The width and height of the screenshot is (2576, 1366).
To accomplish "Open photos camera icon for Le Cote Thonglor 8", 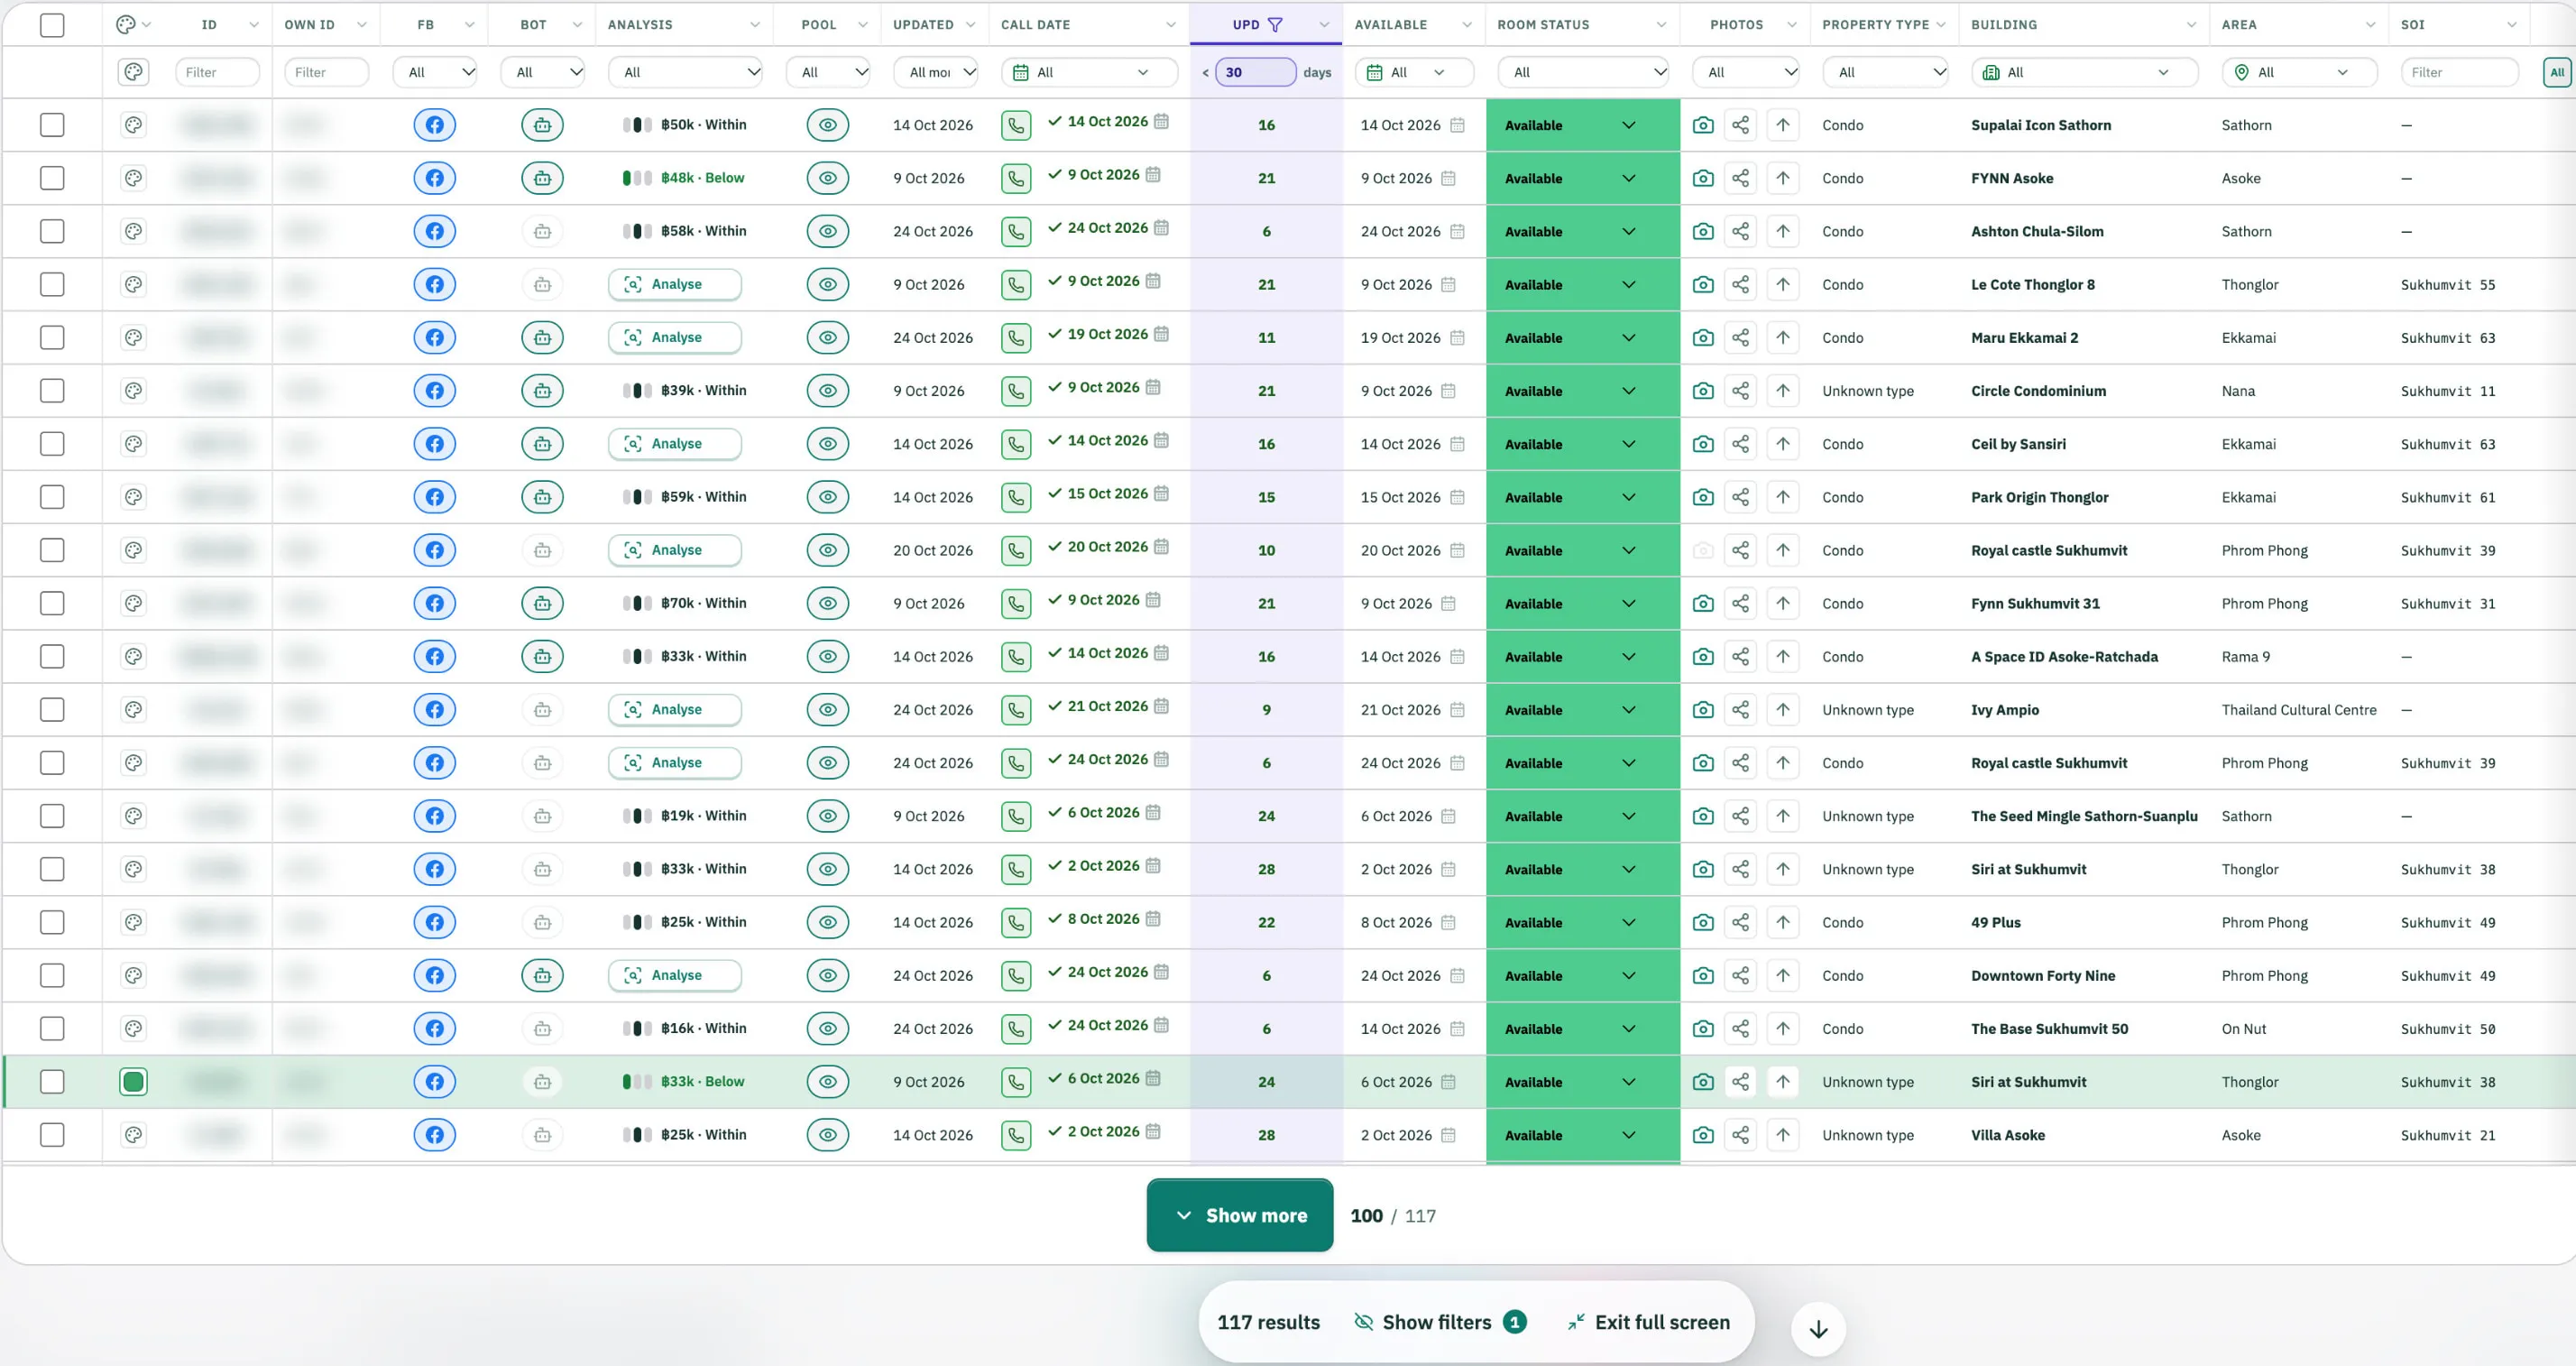I will click(1703, 285).
